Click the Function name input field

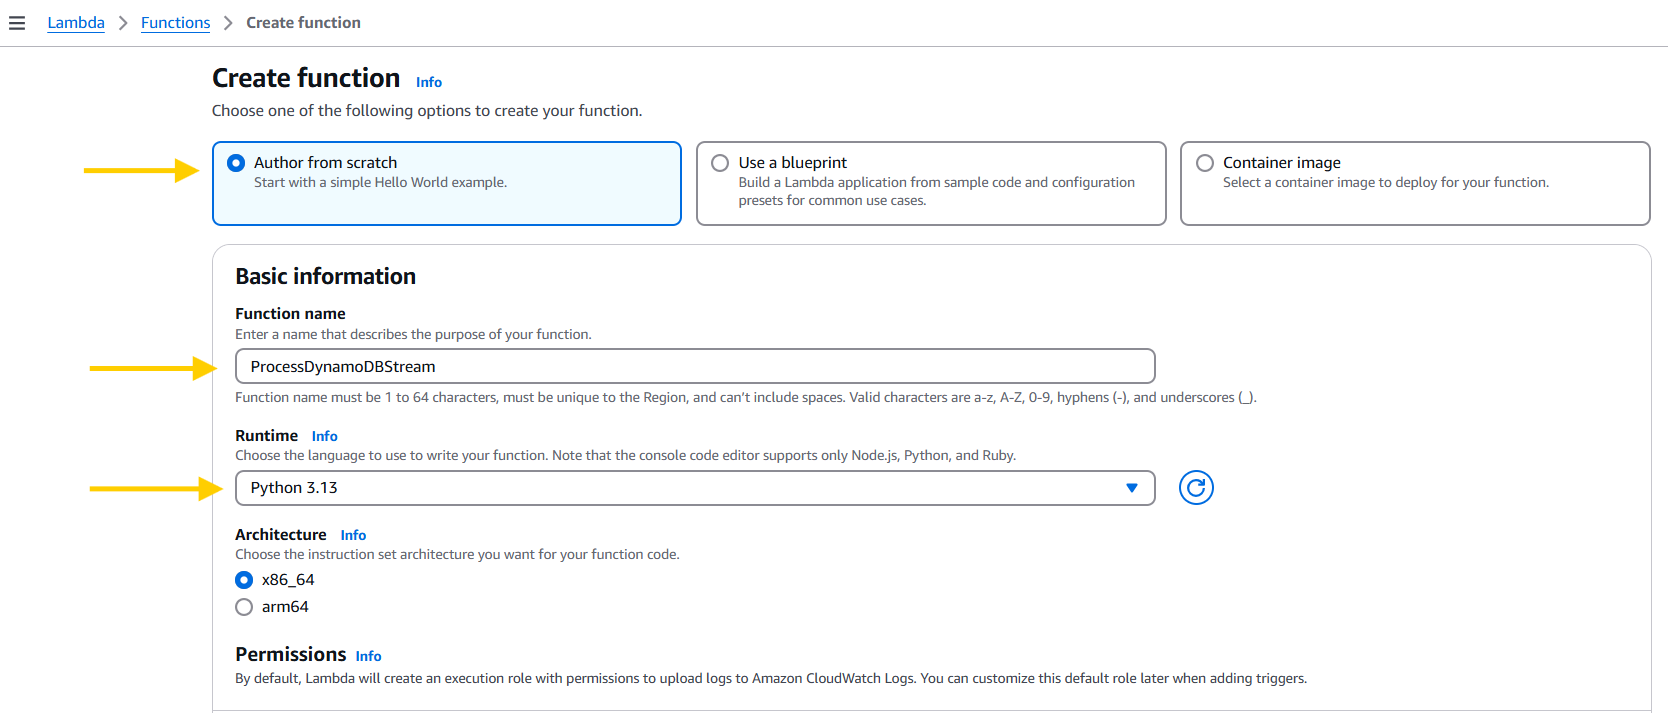point(694,367)
